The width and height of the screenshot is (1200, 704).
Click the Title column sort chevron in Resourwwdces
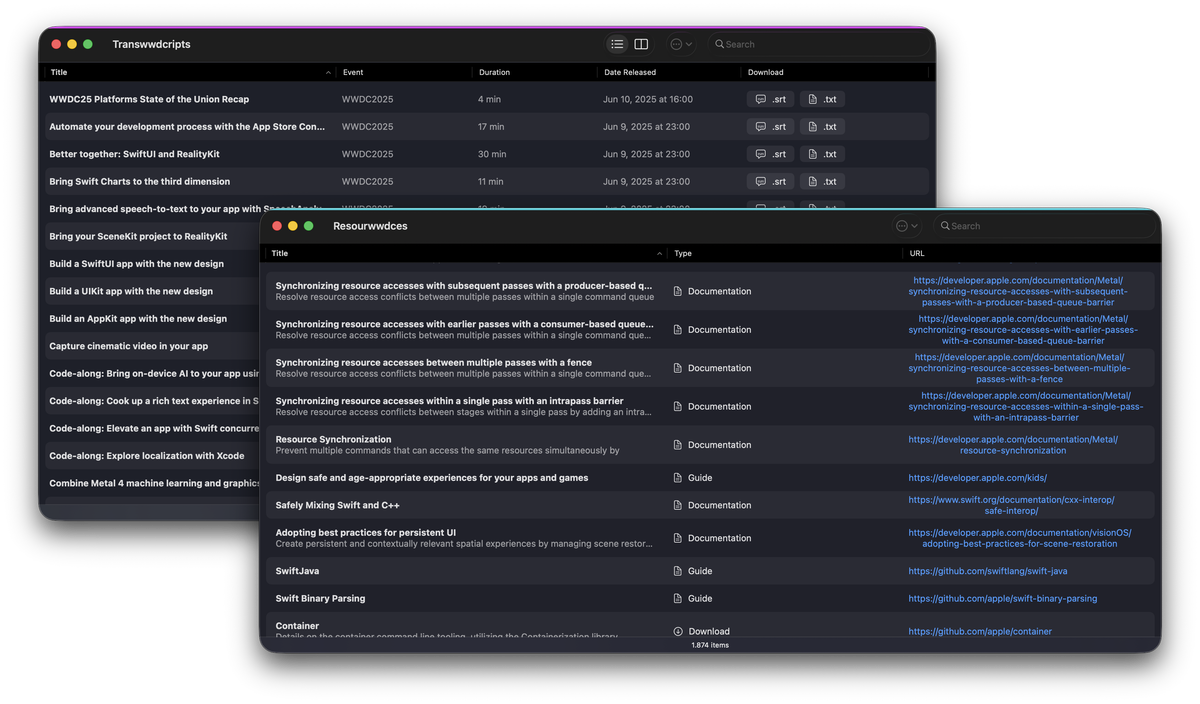pyautogui.click(x=658, y=253)
